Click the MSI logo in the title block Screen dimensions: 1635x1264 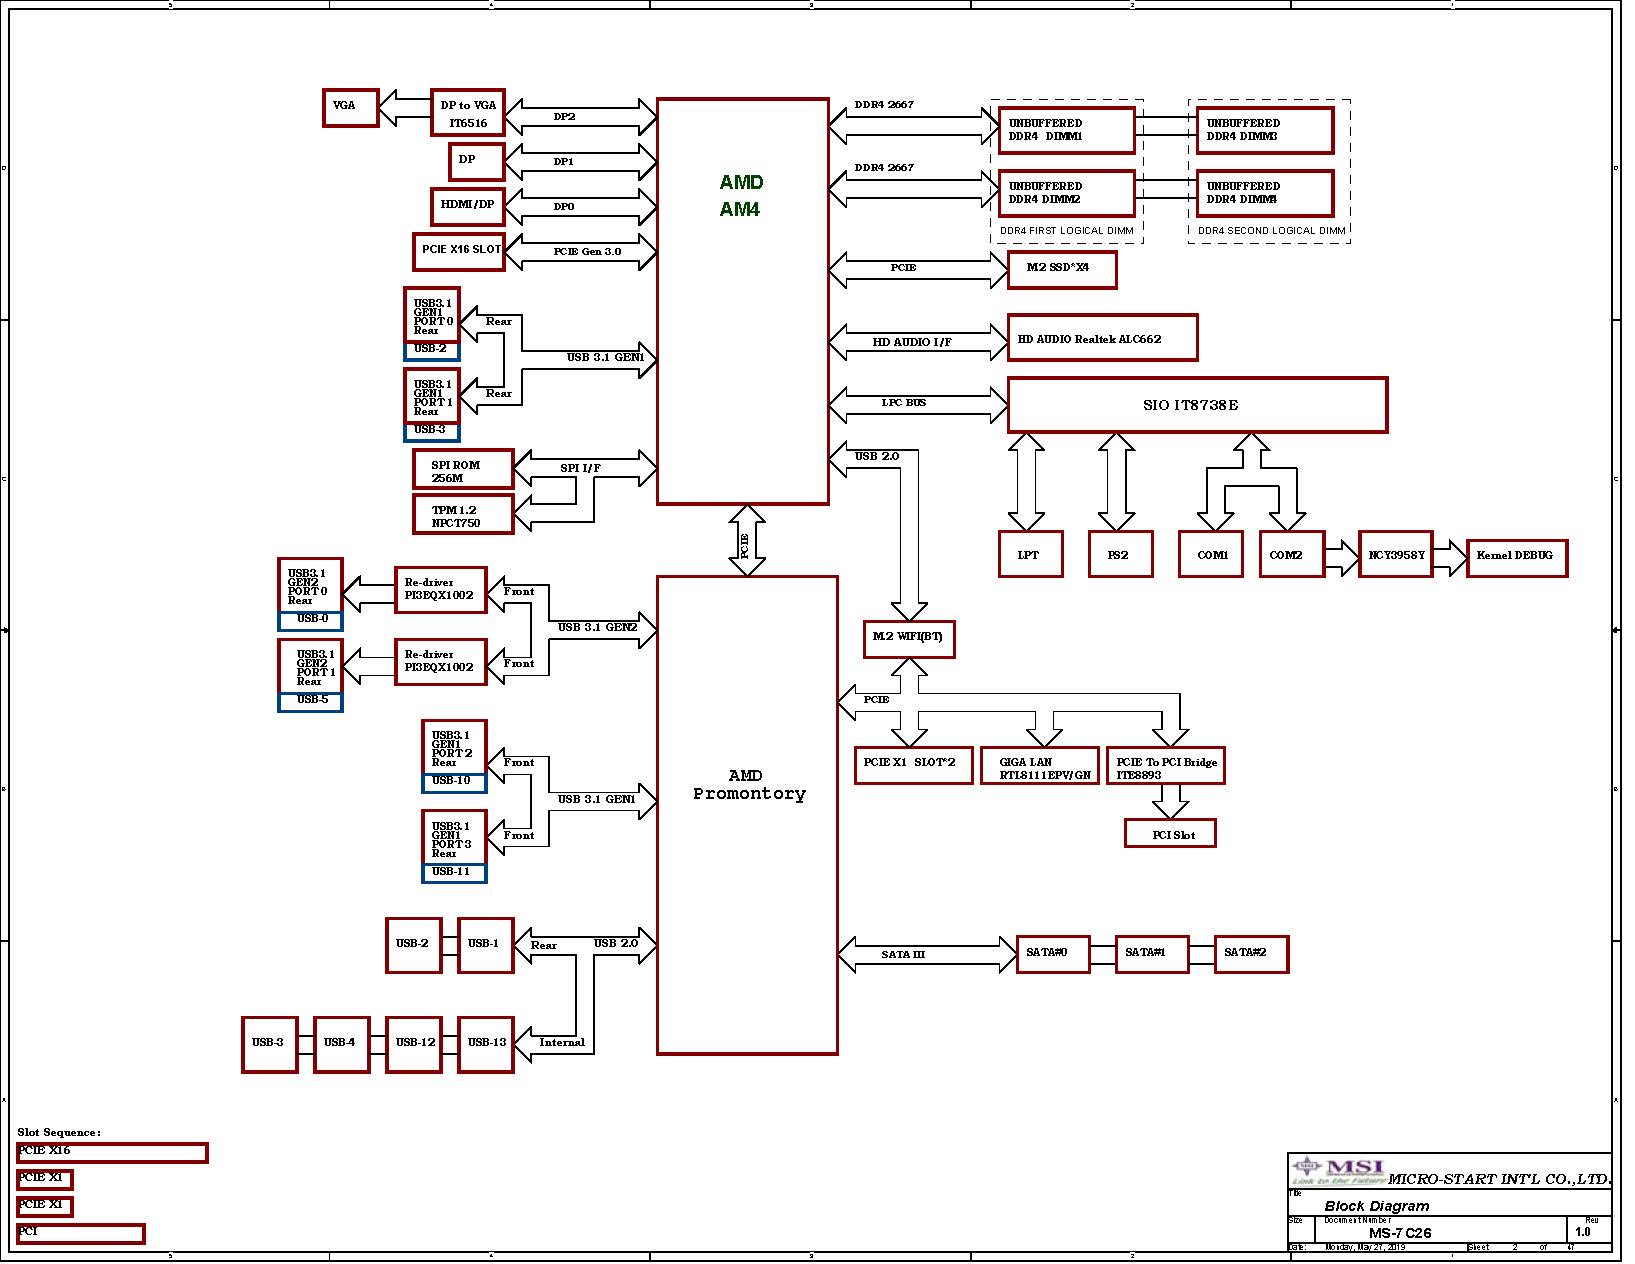(x=1339, y=1170)
